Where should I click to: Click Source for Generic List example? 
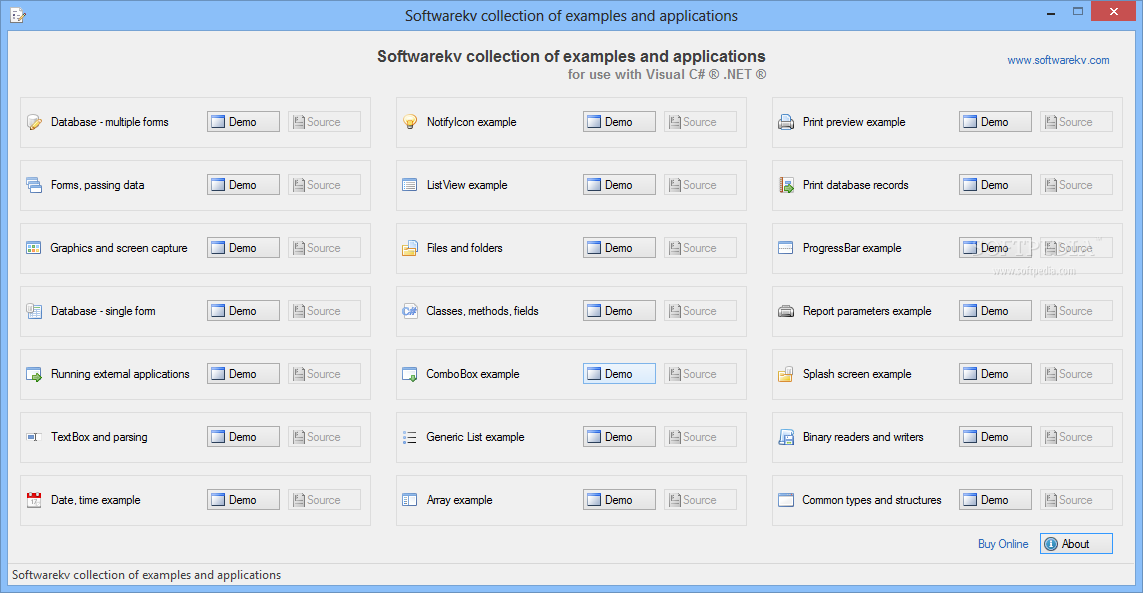coord(701,437)
